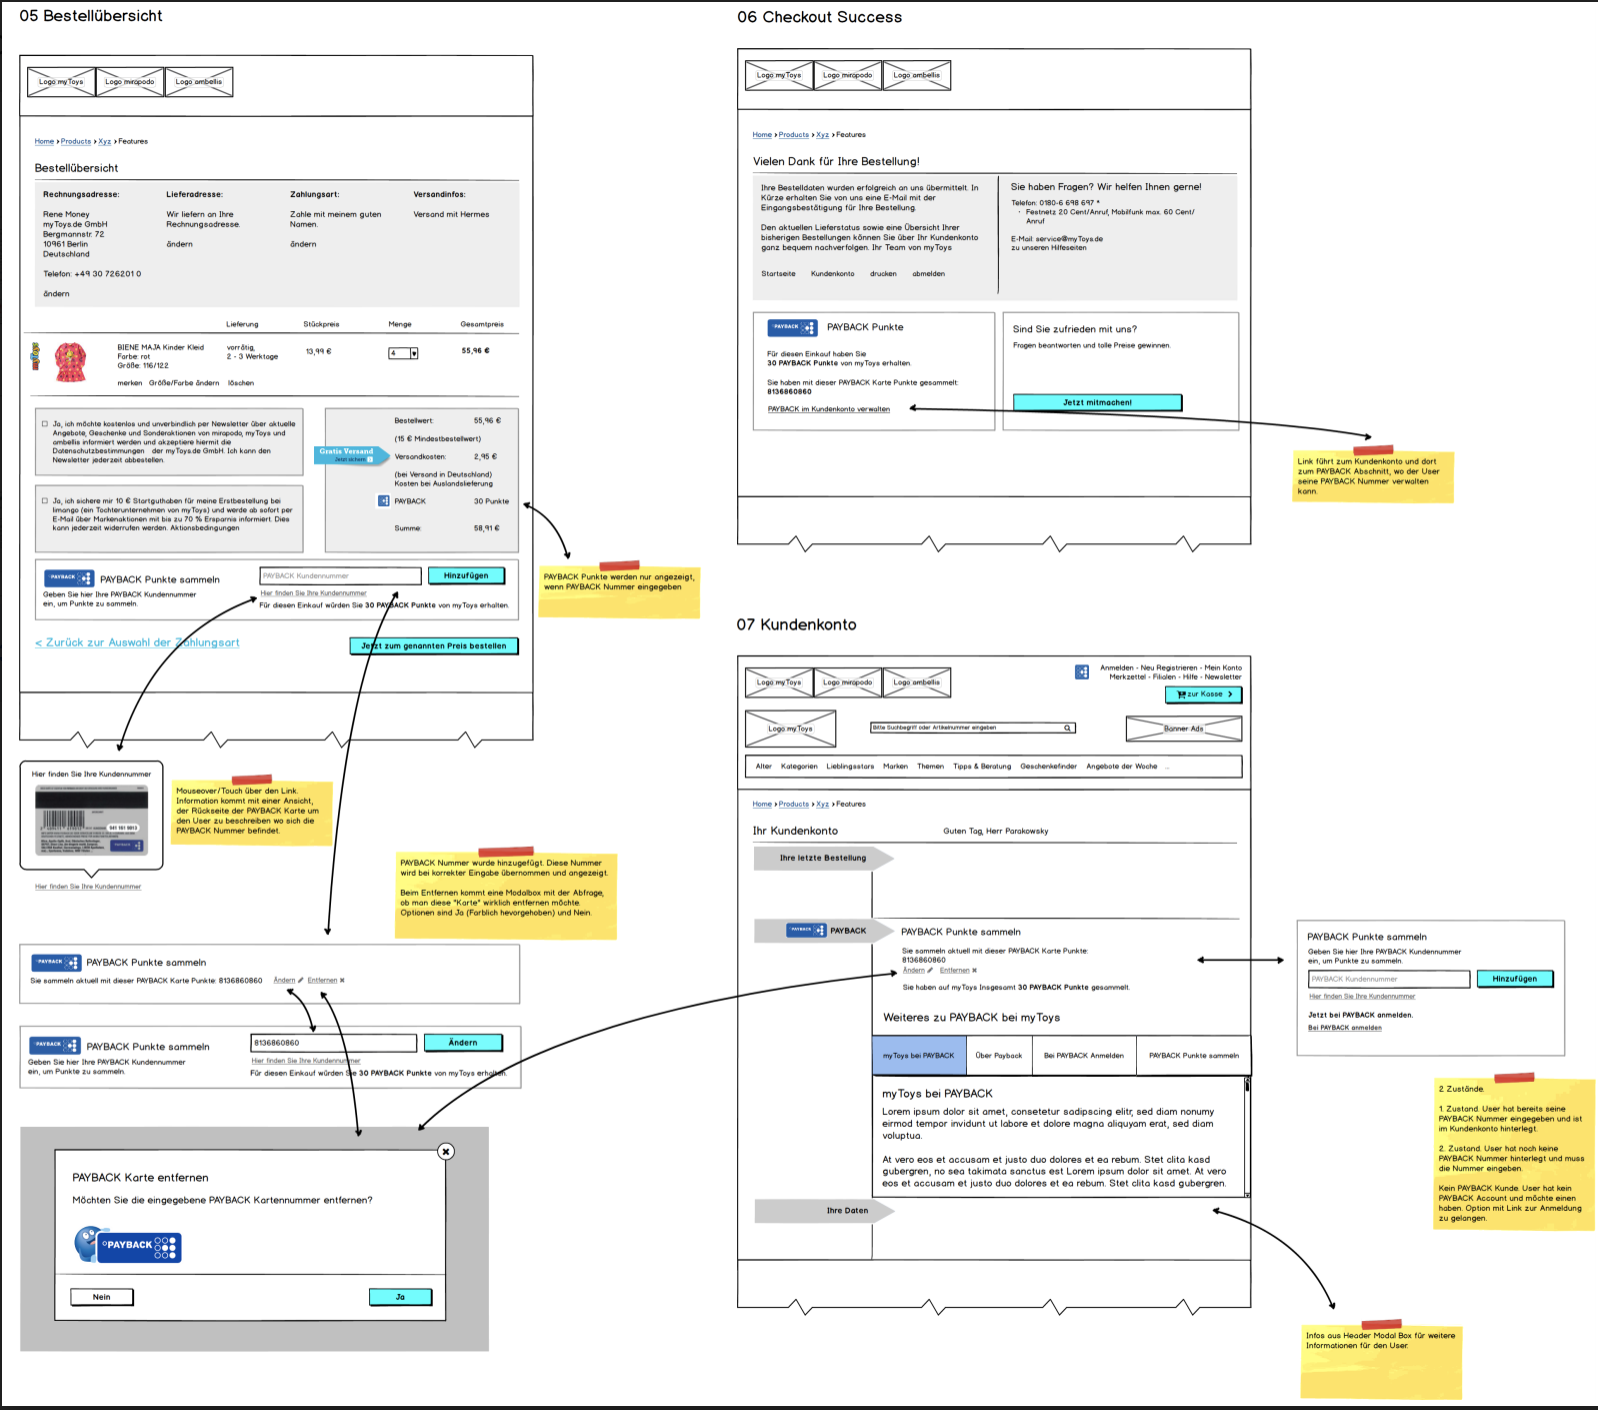This screenshot has height=1410, width=1598.
Task: Switch to the Über Payback tab
Action: pyautogui.click(x=999, y=1056)
